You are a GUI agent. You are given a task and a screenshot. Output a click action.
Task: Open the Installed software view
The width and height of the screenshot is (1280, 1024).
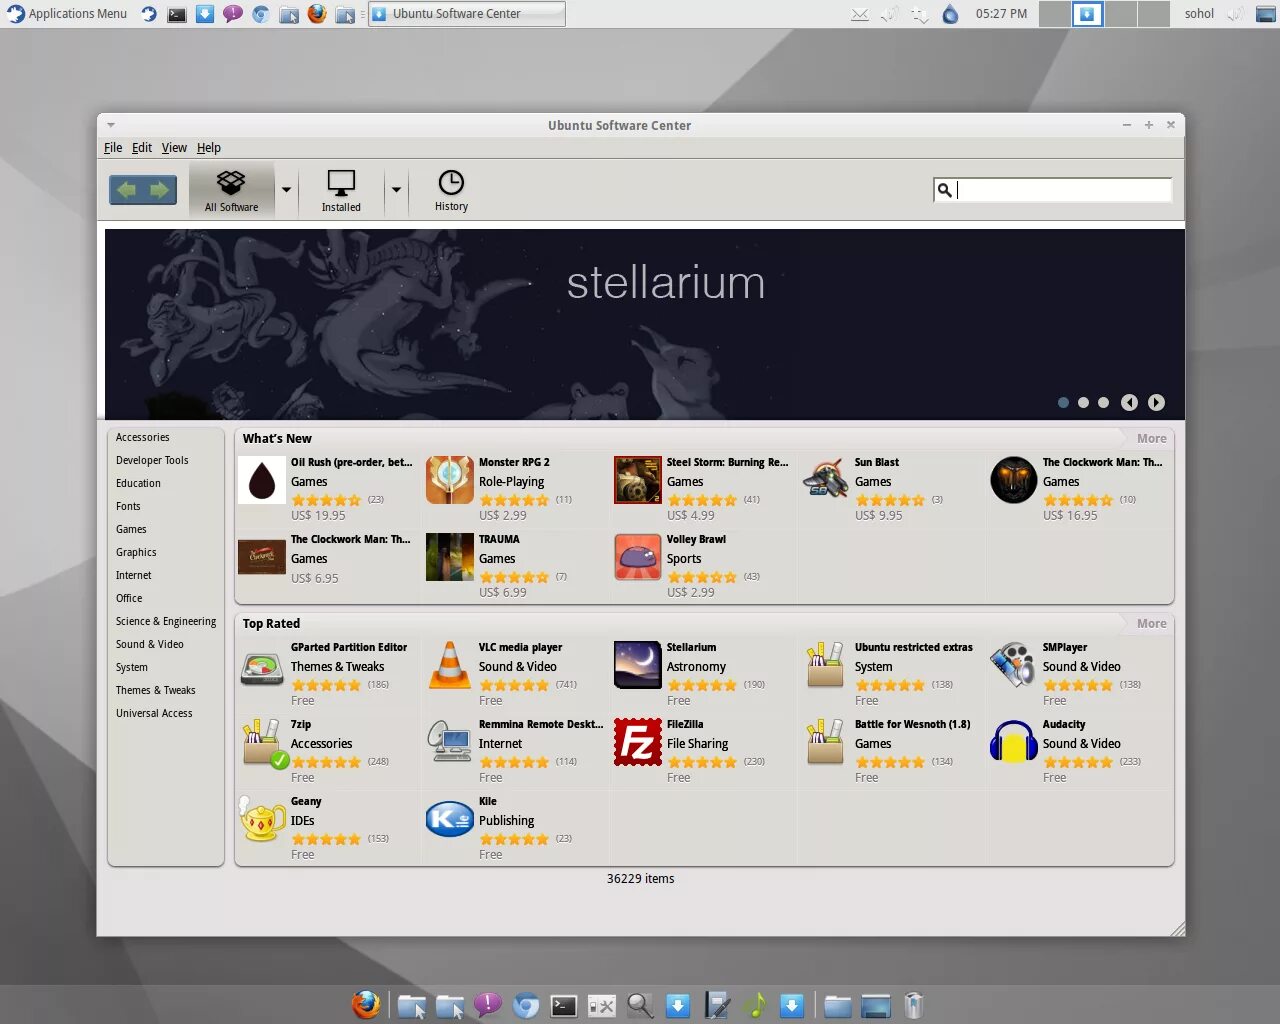[x=341, y=190]
